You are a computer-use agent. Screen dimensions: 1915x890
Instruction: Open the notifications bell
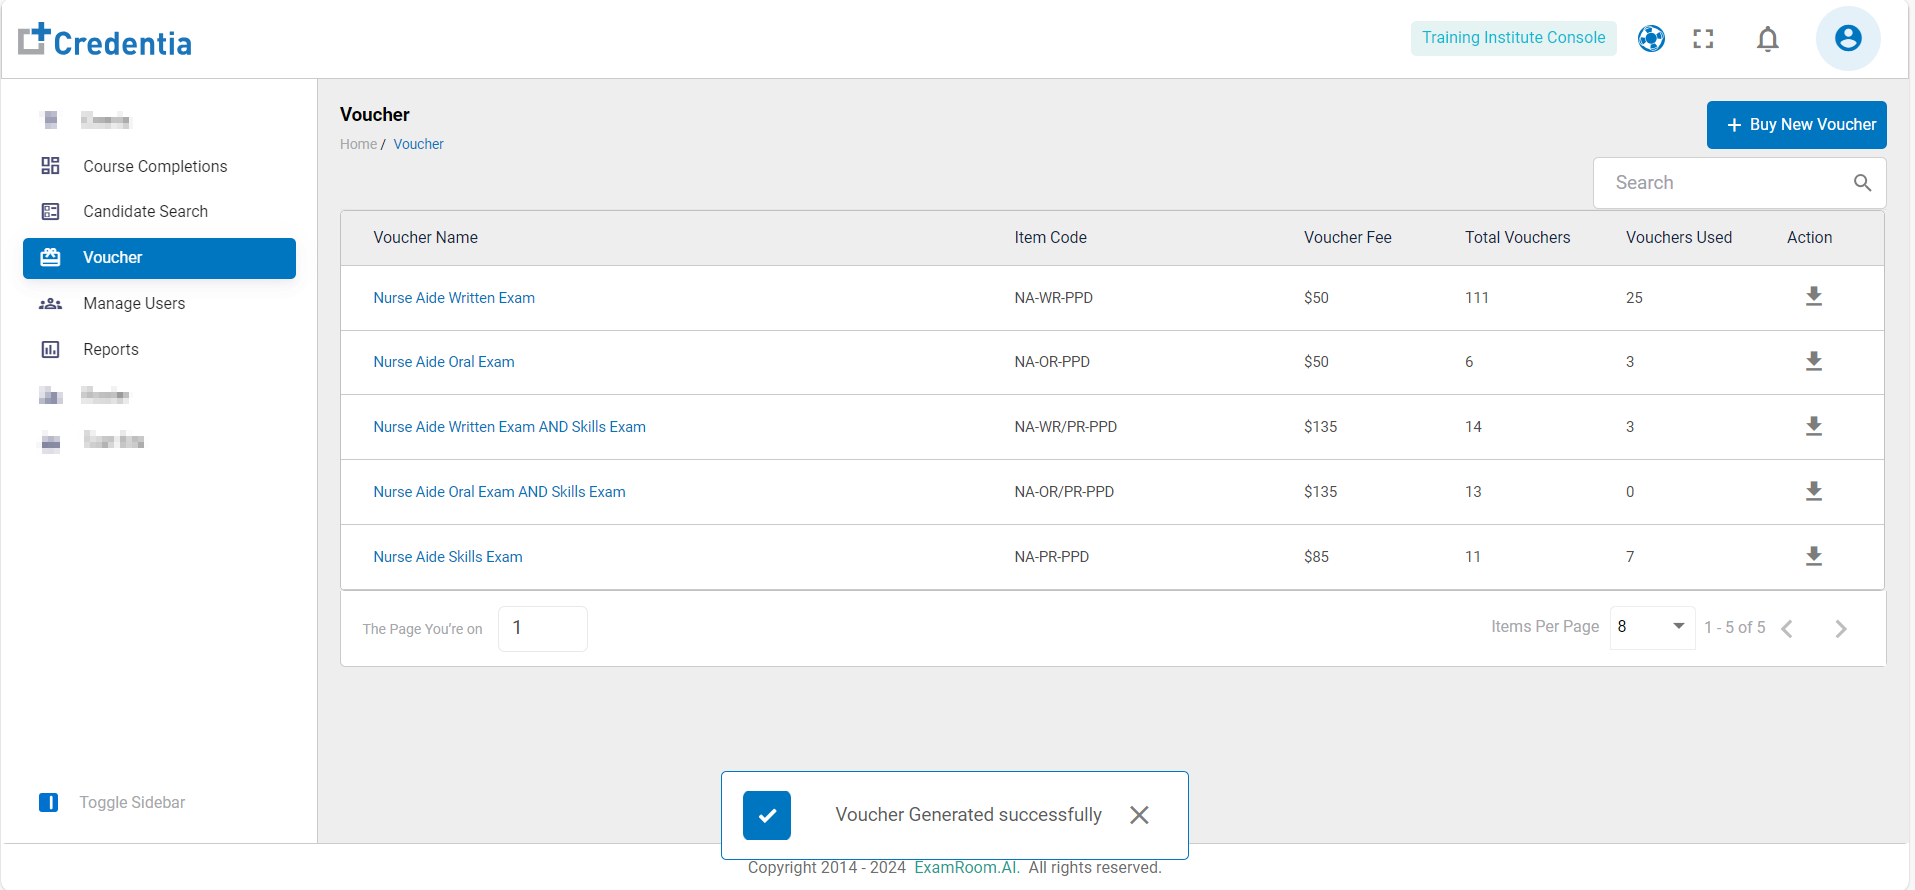[x=1768, y=39]
